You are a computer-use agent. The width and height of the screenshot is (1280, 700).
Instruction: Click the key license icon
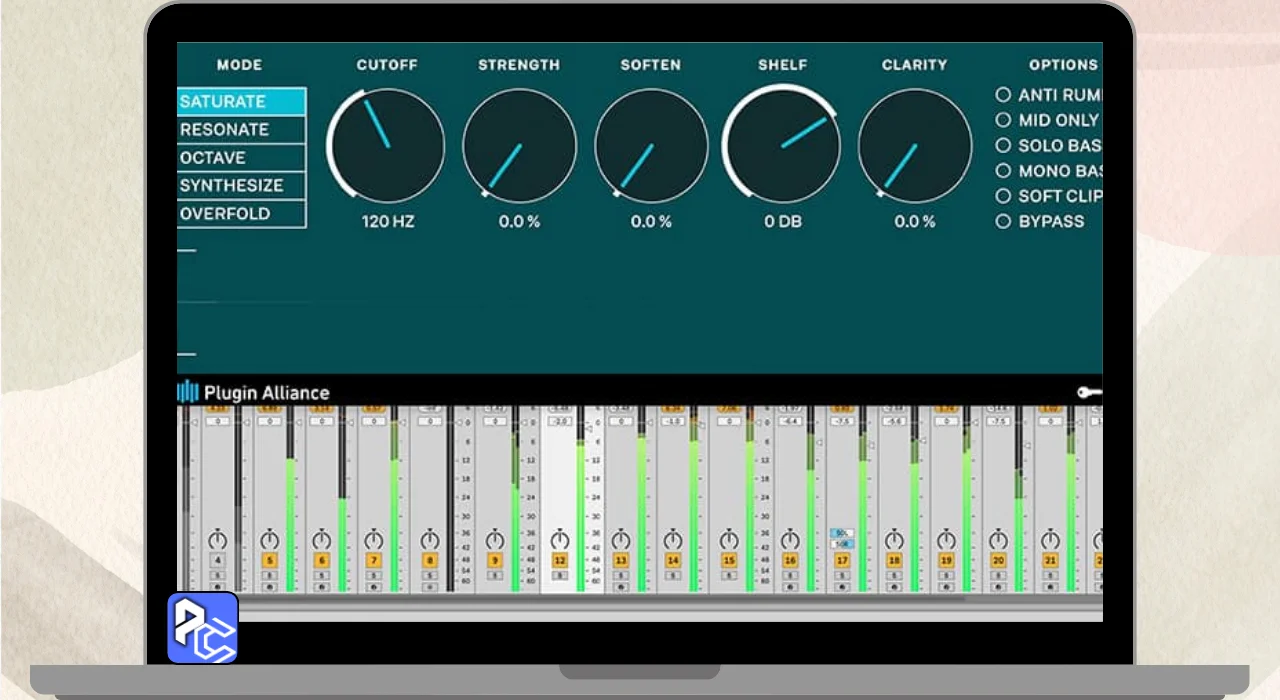coord(1089,392)
